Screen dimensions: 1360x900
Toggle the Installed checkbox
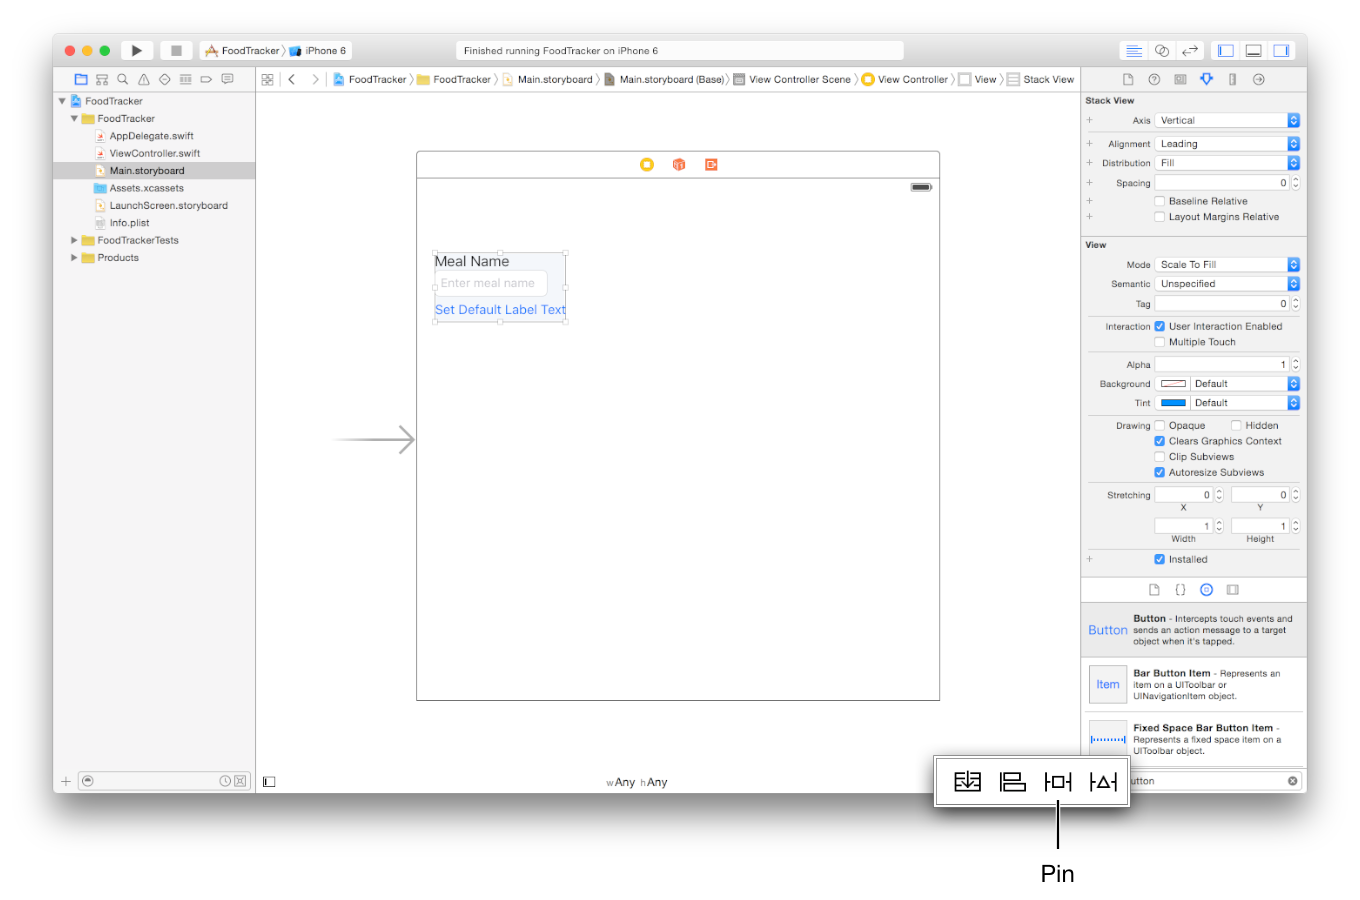click(1160, 560)
